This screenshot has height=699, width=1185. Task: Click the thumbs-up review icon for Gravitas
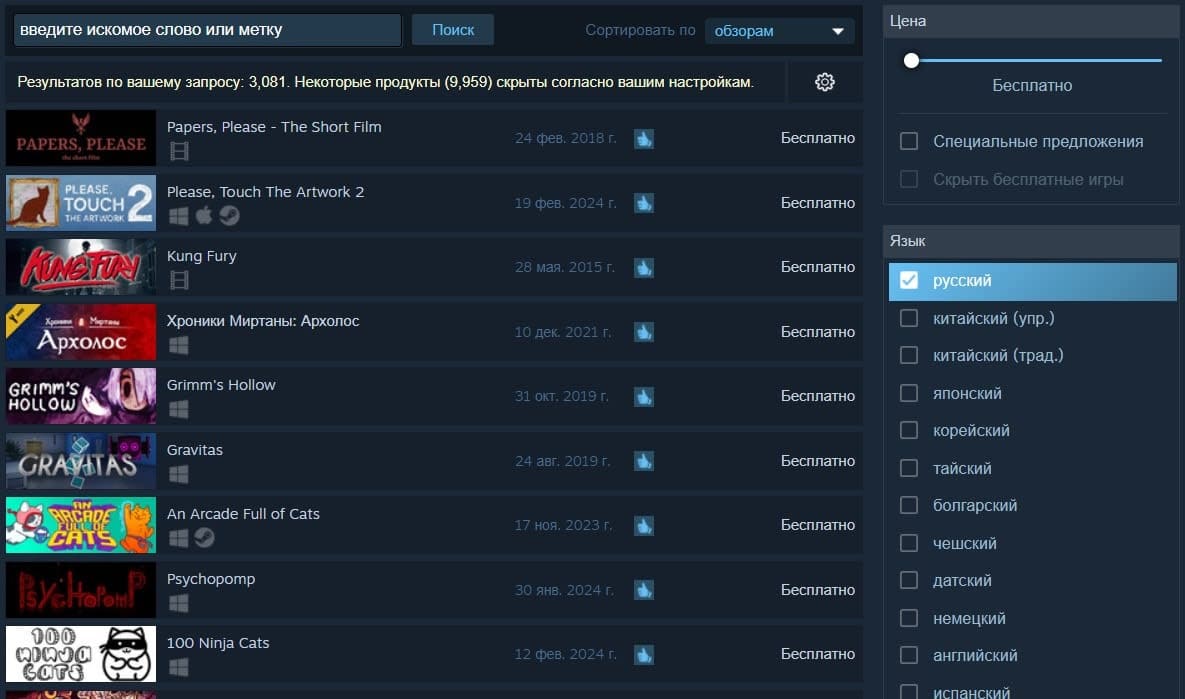click(x=644, y=461)
